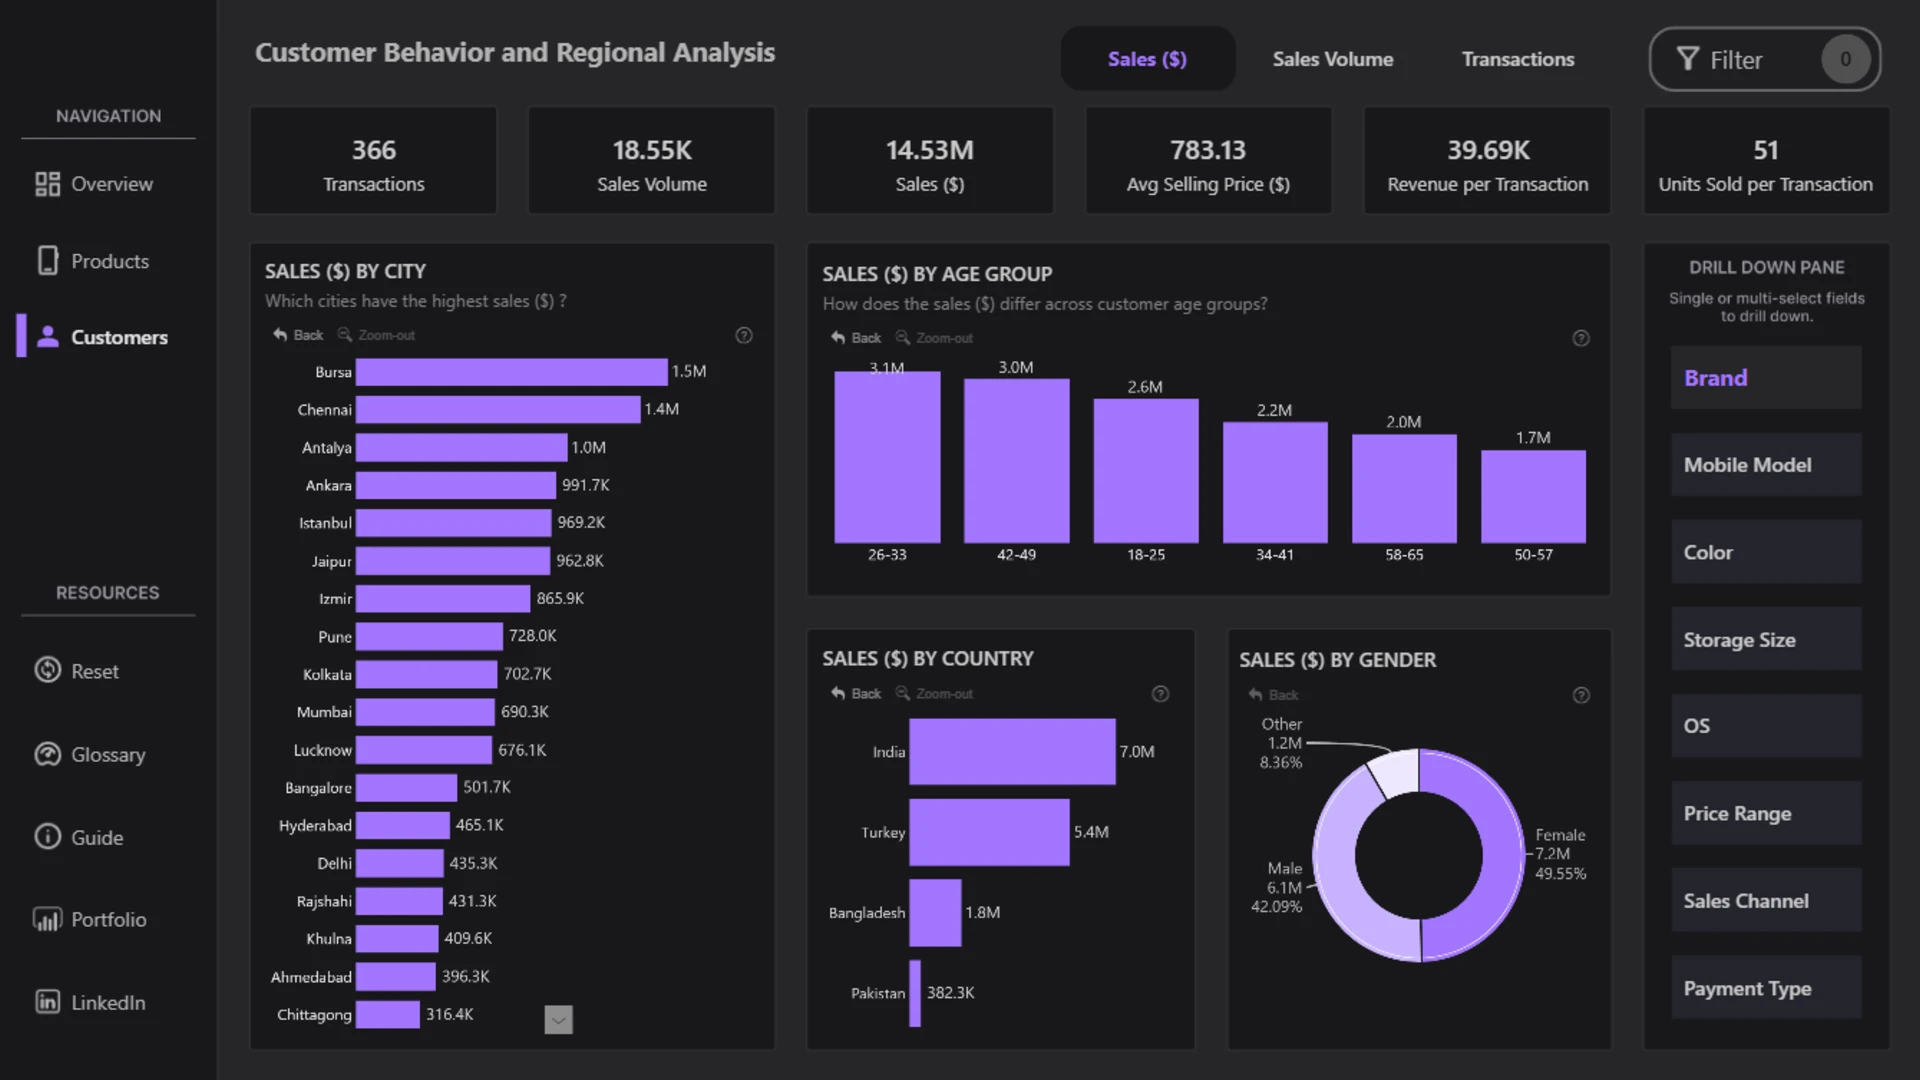Switch to the Transactions tab

[x=1518, y=59]
